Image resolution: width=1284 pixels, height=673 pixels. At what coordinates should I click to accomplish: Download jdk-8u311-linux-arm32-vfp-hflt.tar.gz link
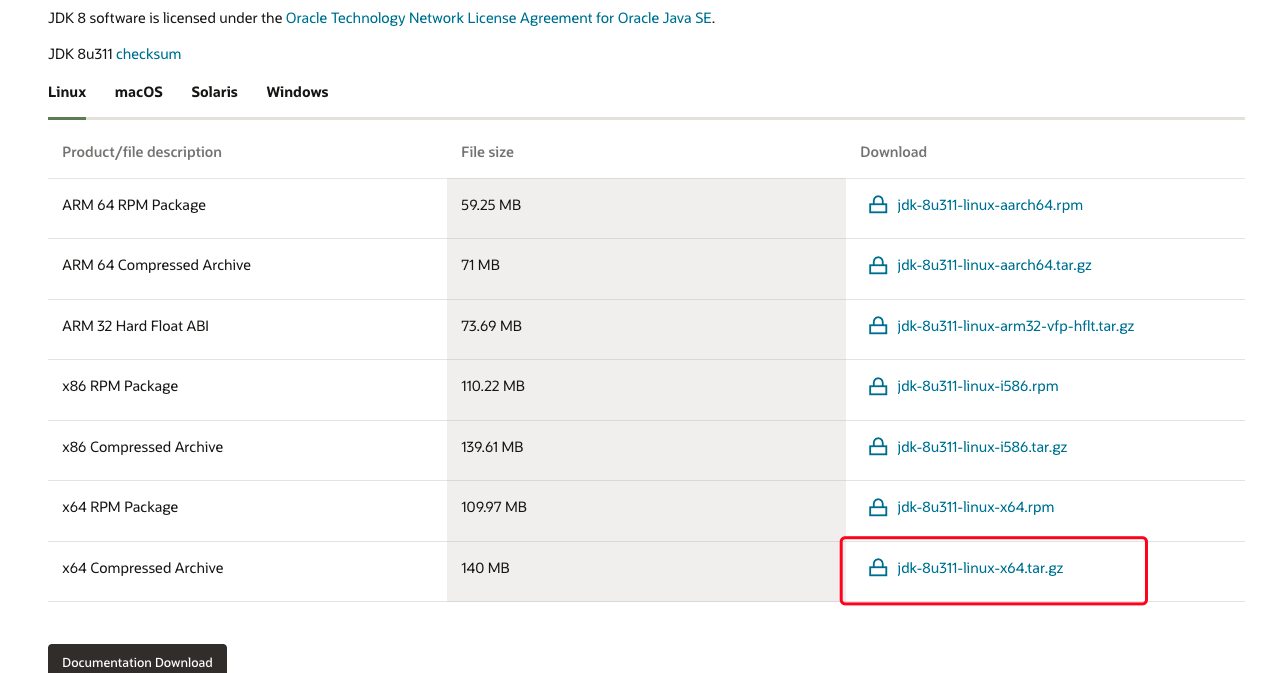(x=1015, y=326)
